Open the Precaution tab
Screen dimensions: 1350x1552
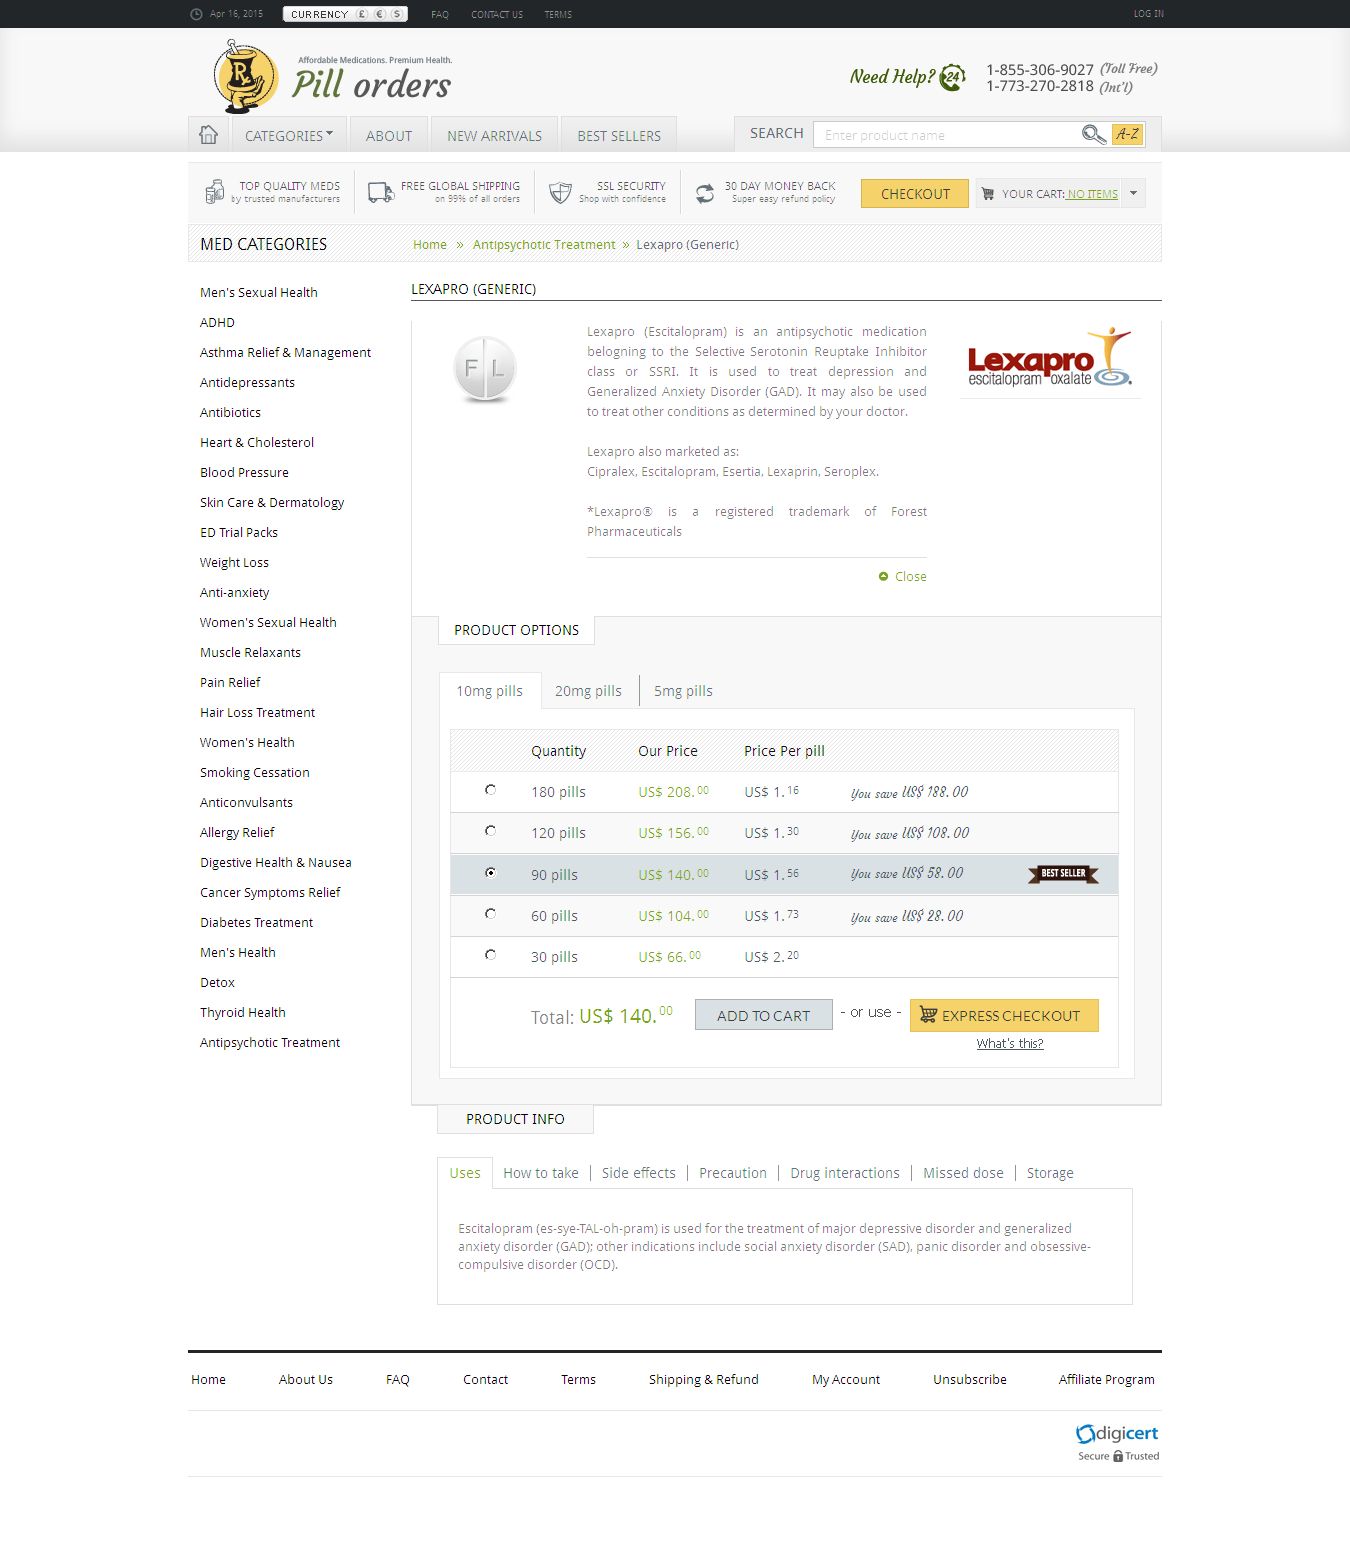click(733, 1173)
